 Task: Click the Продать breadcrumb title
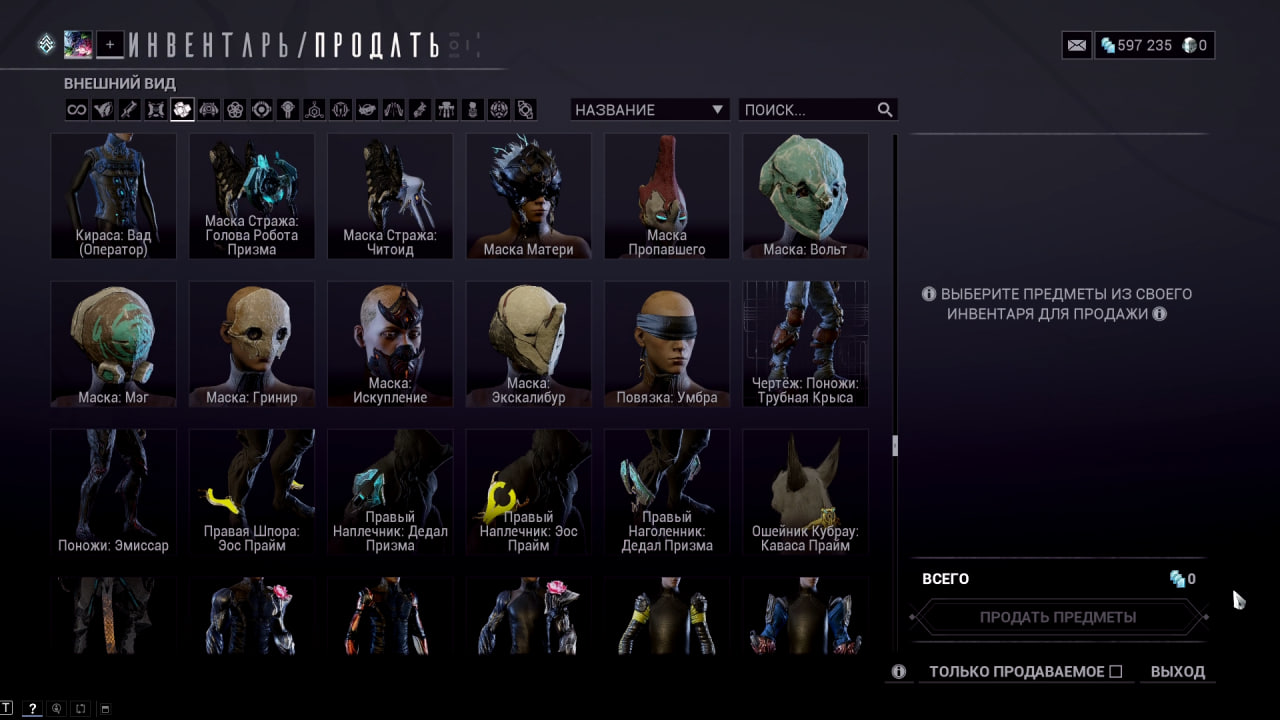pyautogui.click(x=377, y=45)
